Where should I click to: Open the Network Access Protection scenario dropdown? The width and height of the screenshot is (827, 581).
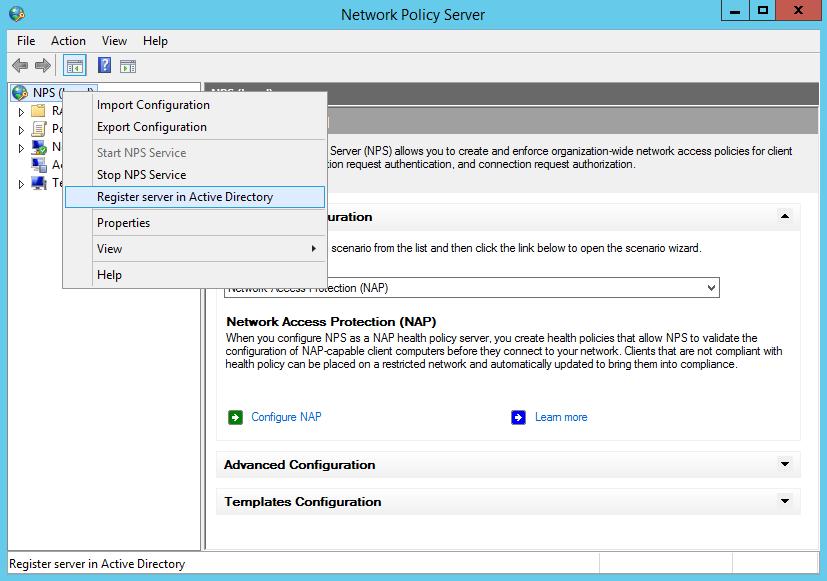711,288
